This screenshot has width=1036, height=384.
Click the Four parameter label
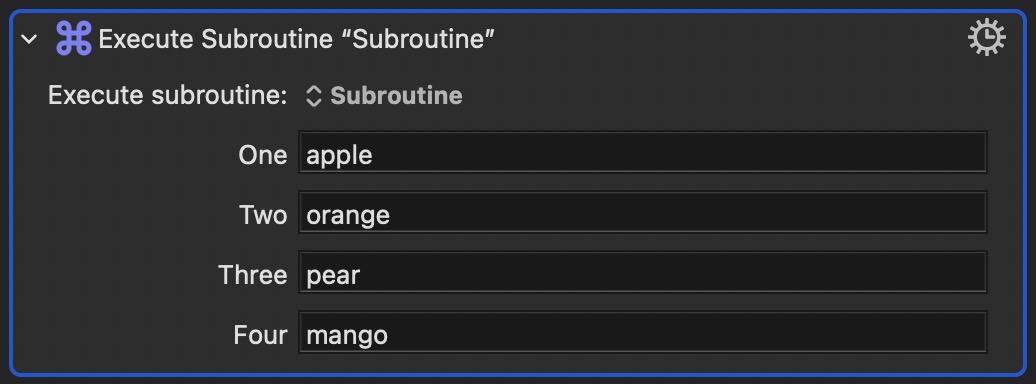(x=260, y=335)
